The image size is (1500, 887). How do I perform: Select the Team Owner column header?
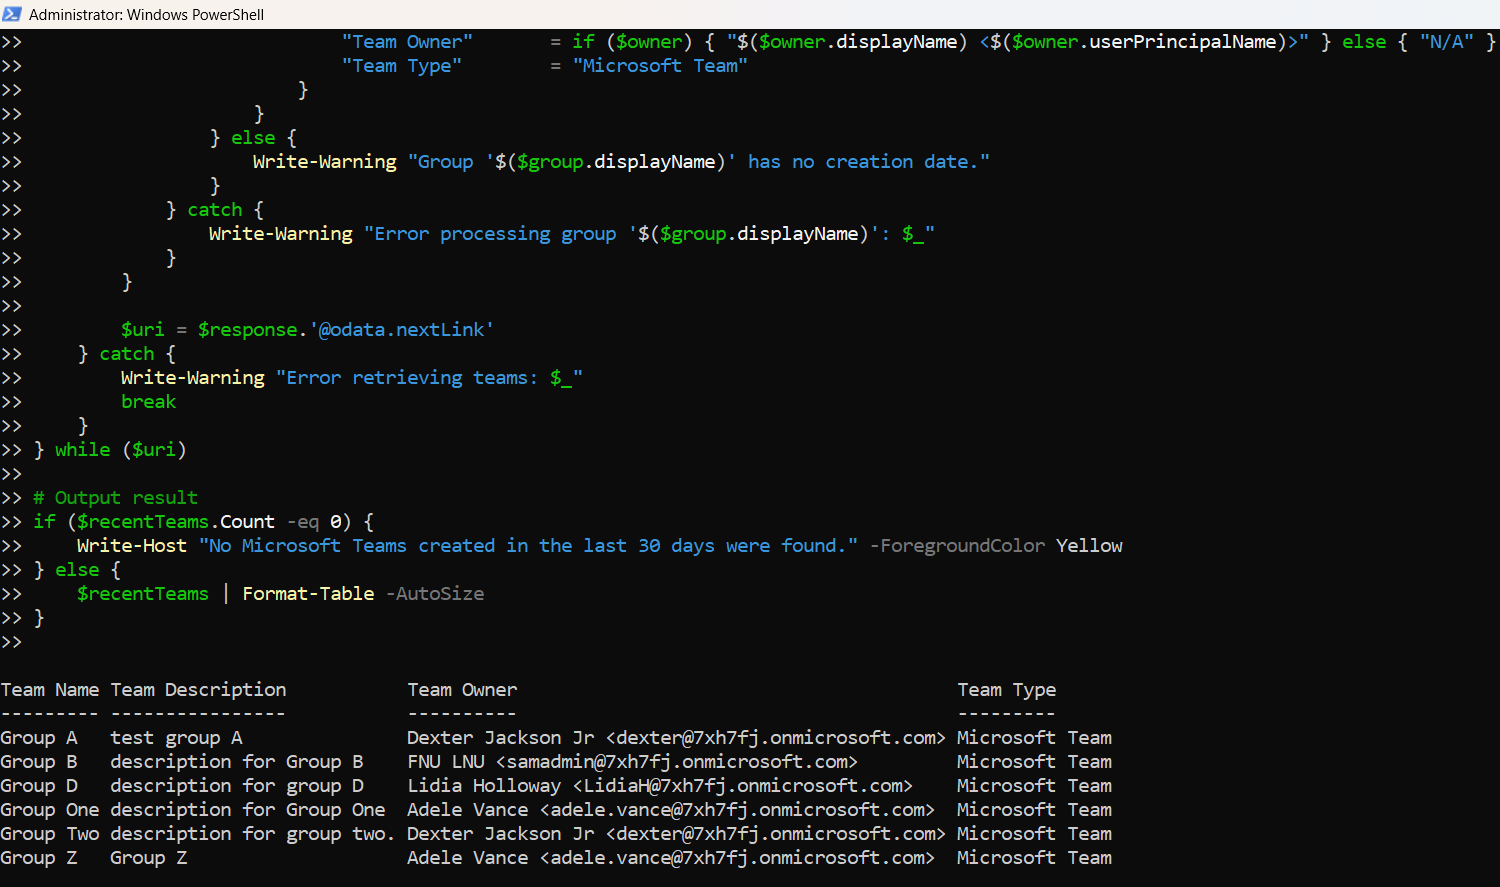pos(462,689)
